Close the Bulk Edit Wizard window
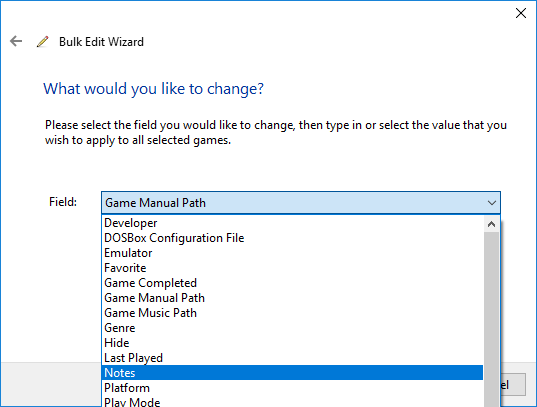 (521, 13)
